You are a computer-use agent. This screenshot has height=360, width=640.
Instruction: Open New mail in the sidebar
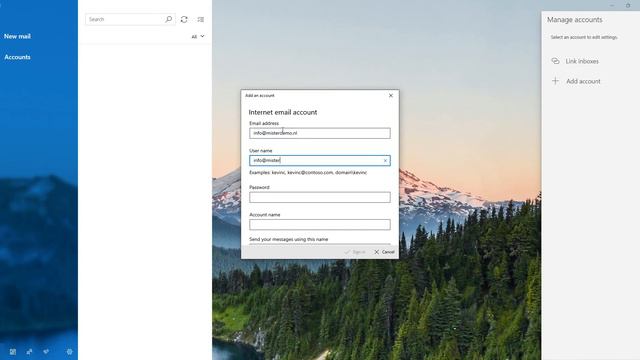(x=18, y=36)
